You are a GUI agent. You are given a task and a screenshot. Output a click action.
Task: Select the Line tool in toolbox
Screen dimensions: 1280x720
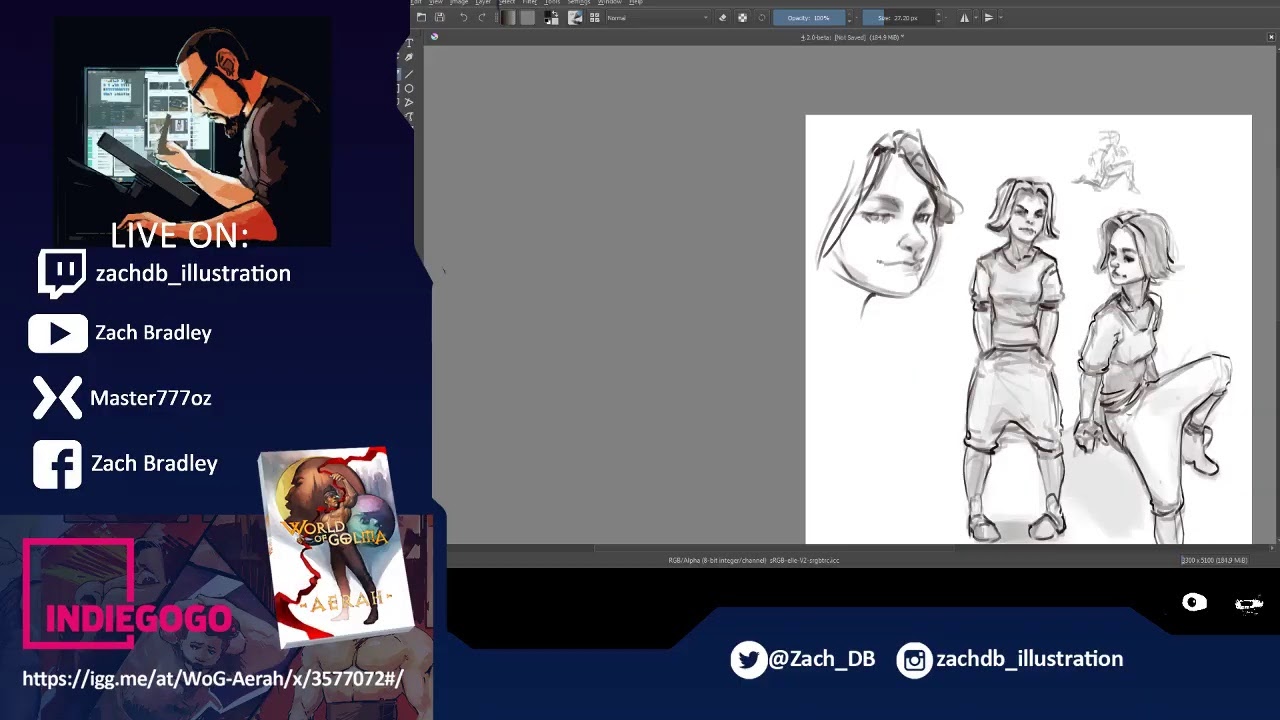point(409,74)
